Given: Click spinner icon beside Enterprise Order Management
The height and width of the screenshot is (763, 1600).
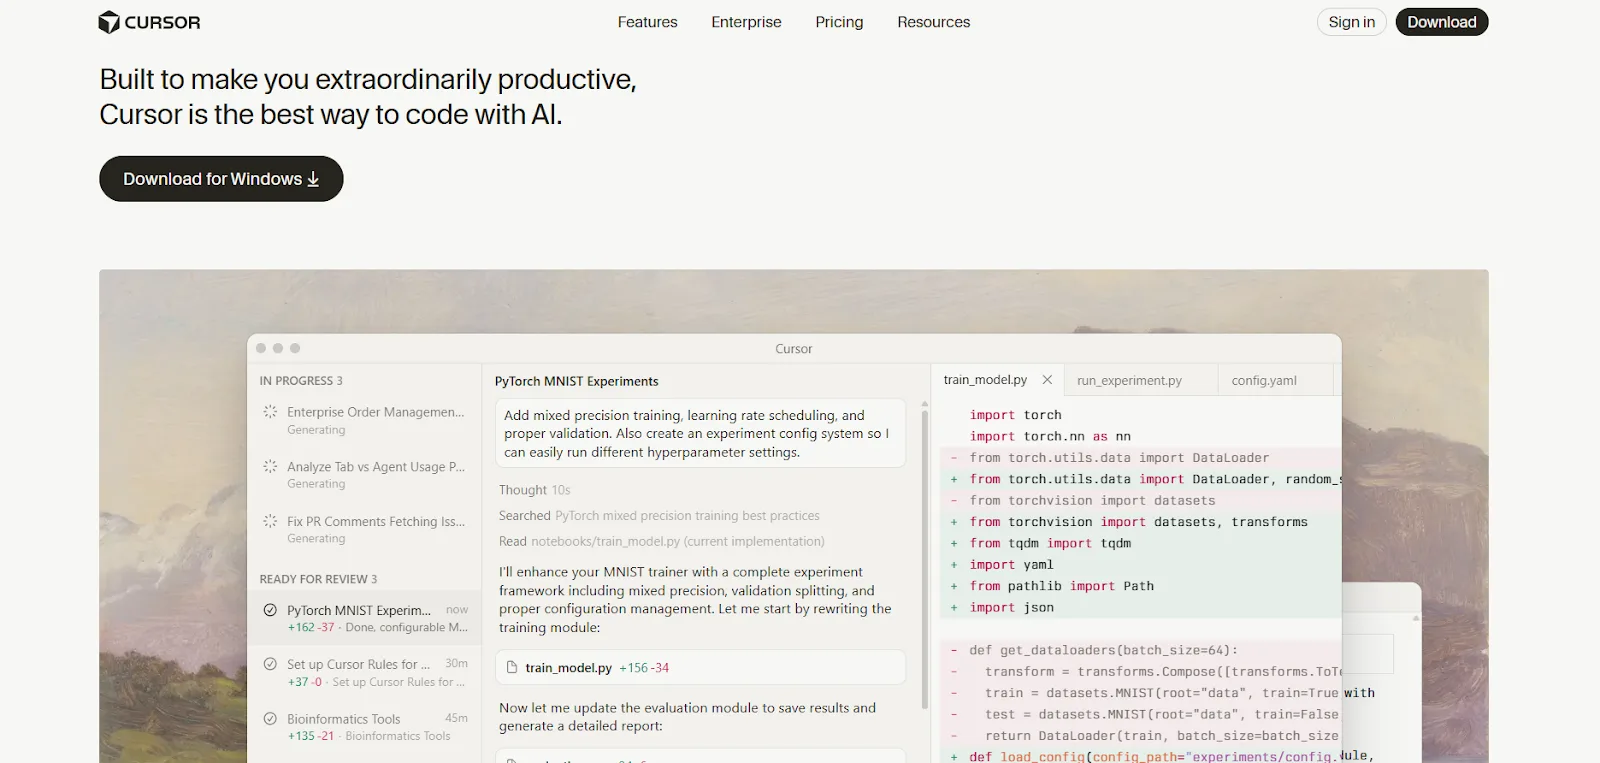Looking at the screenshot, I should click(x=270, y=412).
